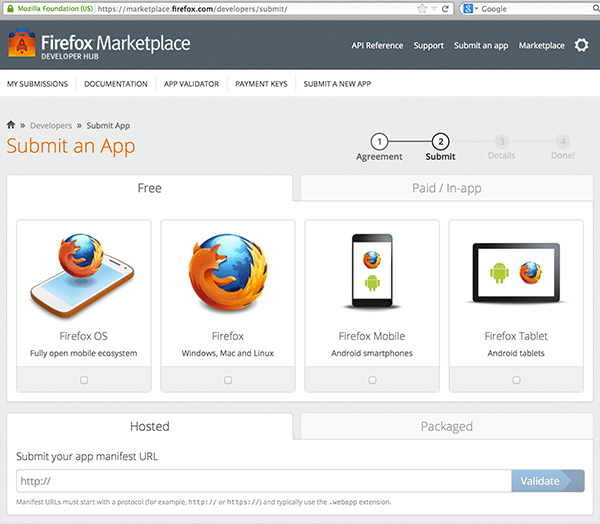Click the "Submit an App" page heading
The width and height of the screenshot is (600, 524).
coord(71,146)
